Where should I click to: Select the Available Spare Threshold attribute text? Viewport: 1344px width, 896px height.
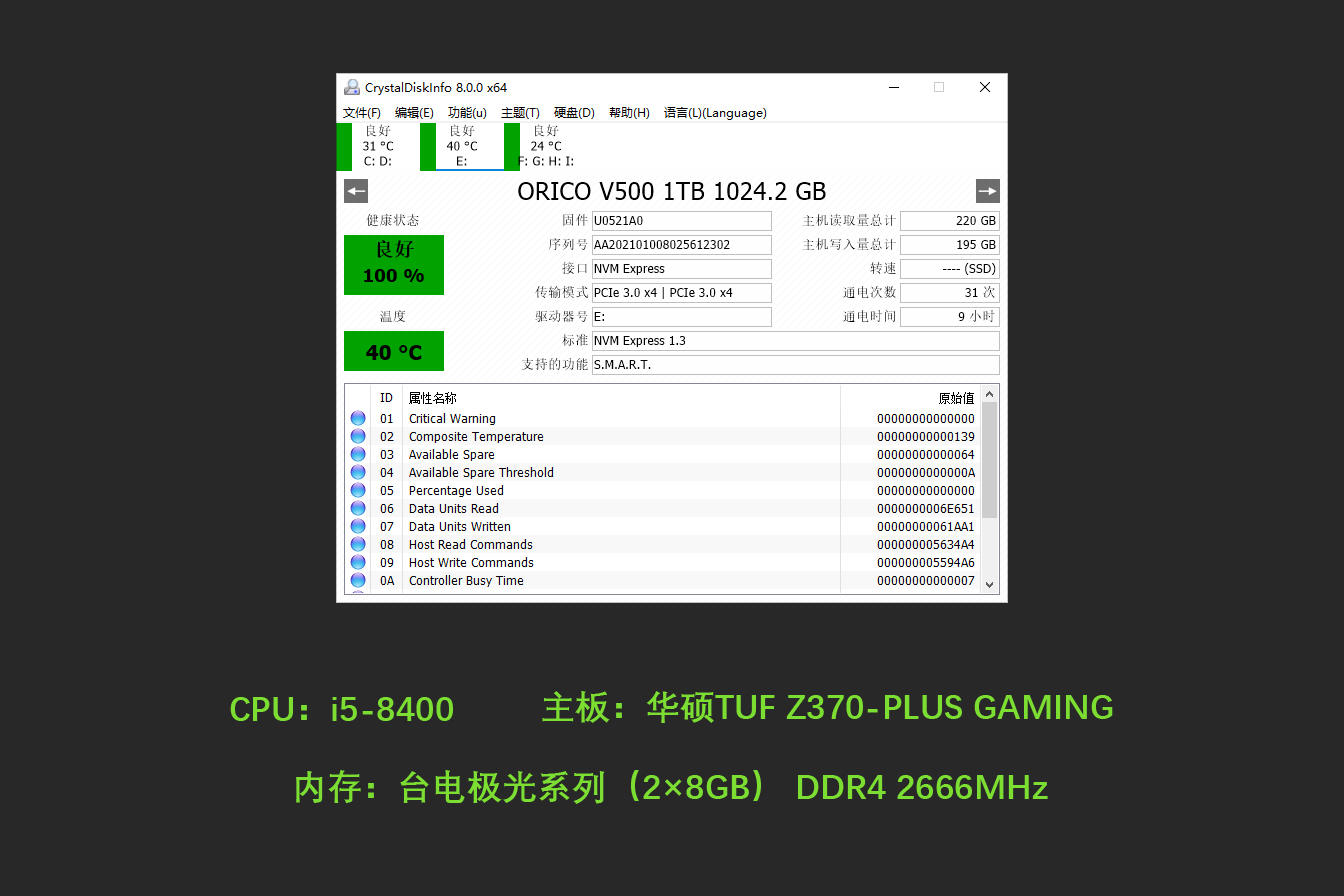click(x=481, y=473)
